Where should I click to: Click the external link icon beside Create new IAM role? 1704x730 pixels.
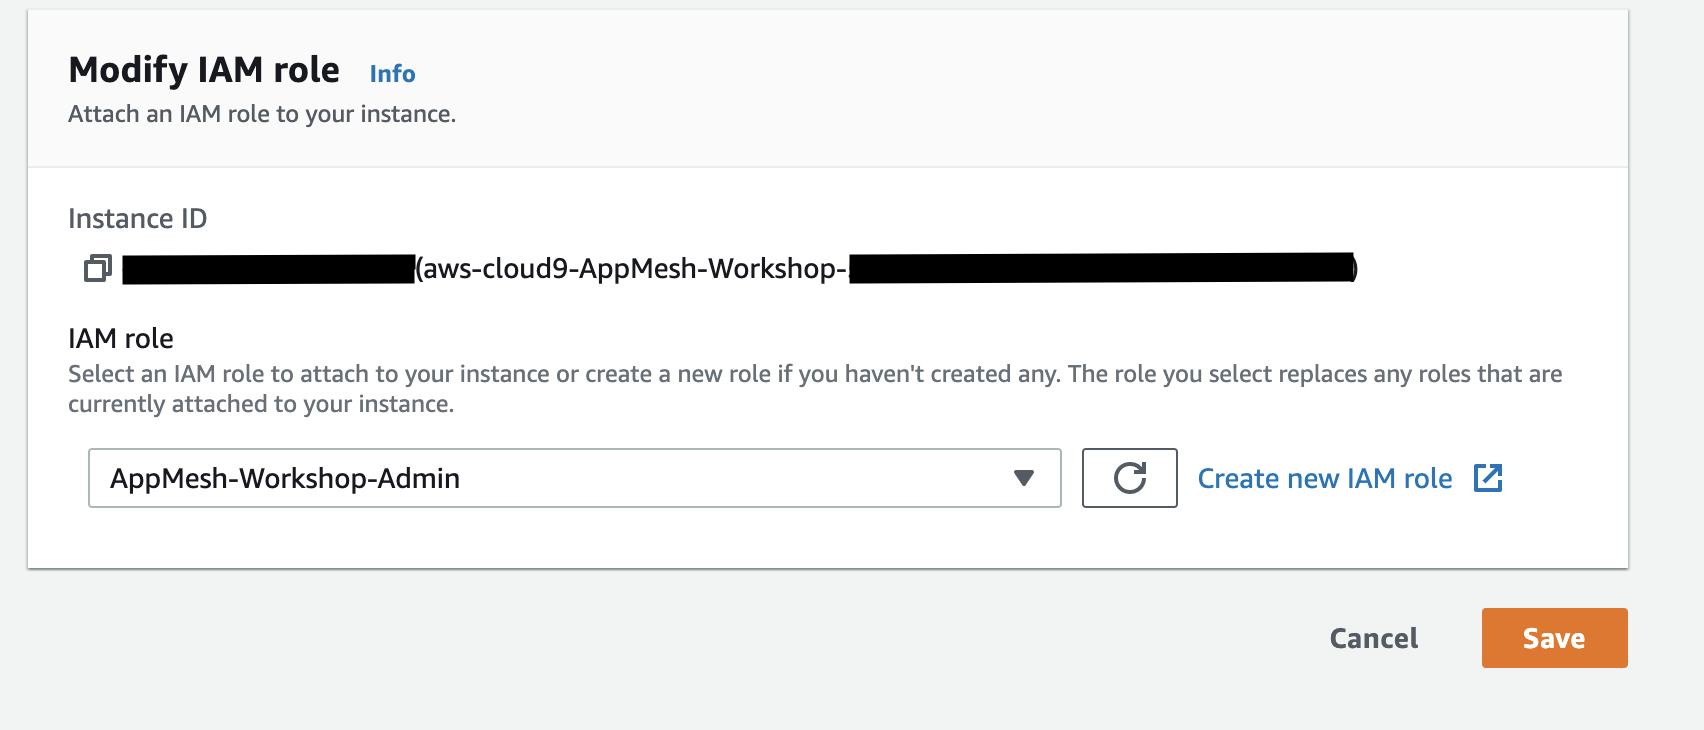coord(1488,478)
